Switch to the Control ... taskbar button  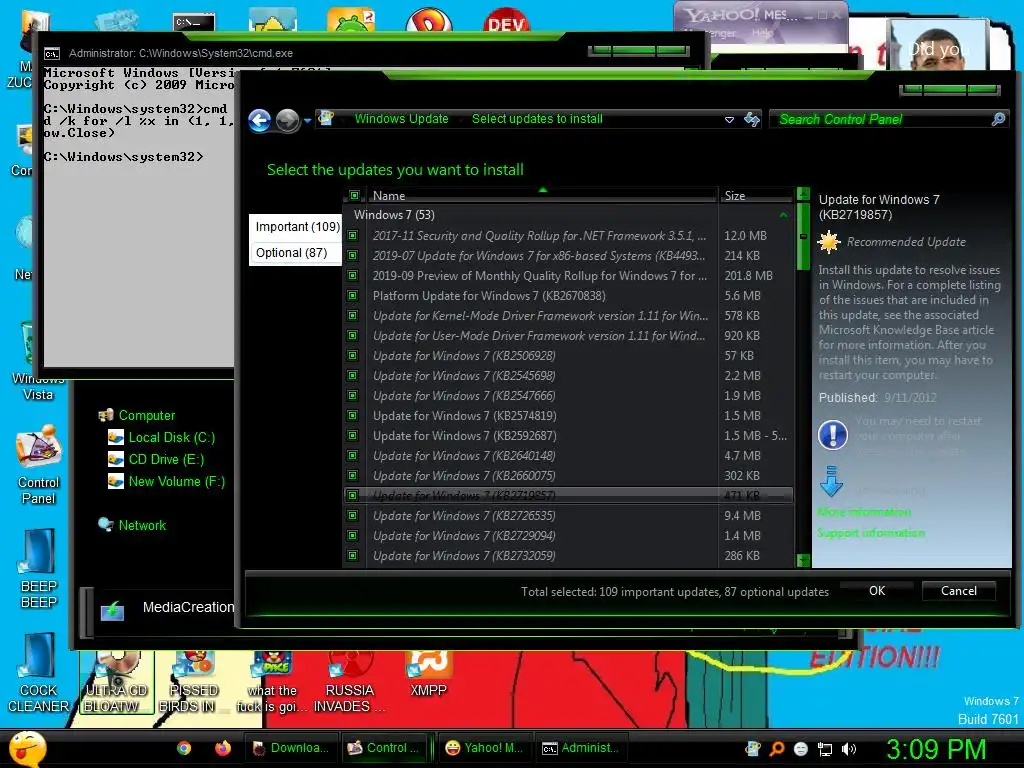click(x=384, y=748)
